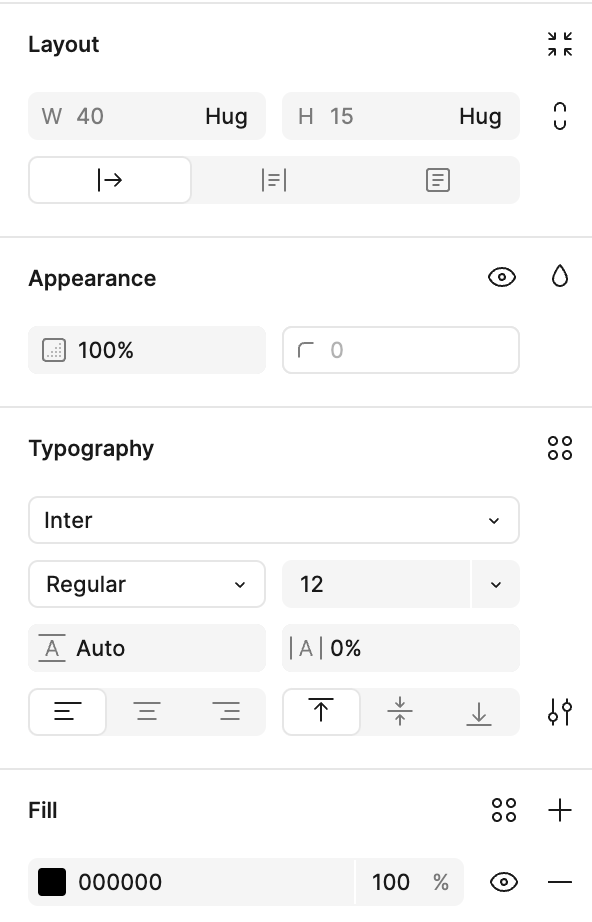Click the Typography apply styles icon

pyautogui.click(x=560, y=448)
